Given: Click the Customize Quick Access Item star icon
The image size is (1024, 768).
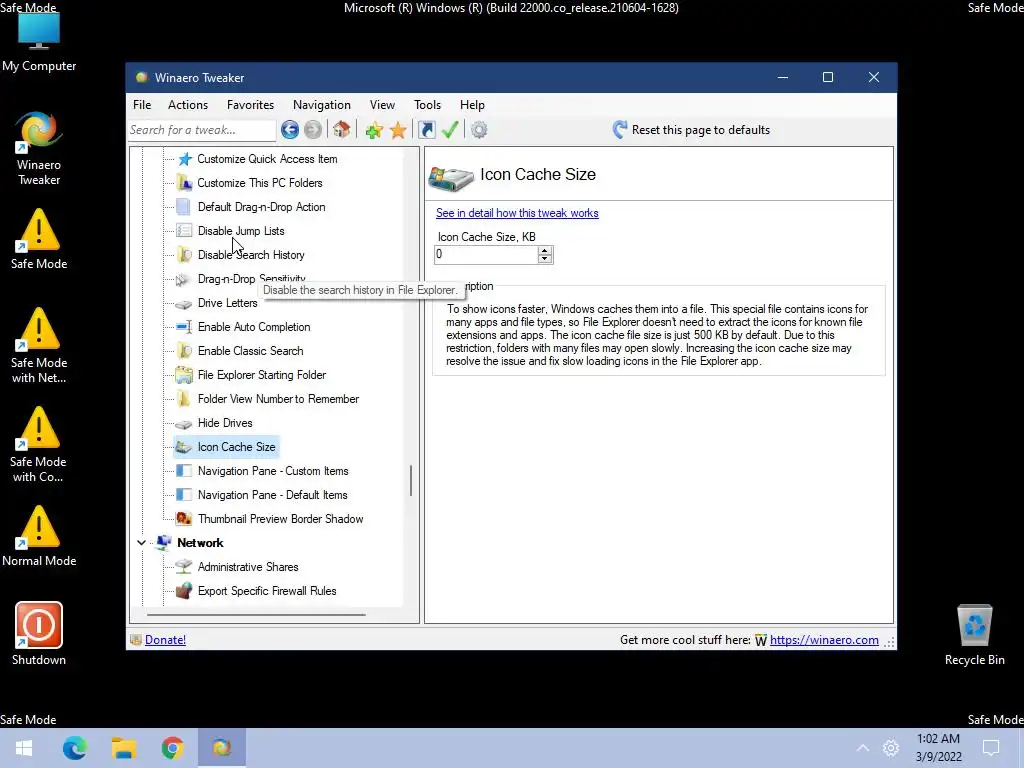Looking at the screenshot, I should coord(185,159).
